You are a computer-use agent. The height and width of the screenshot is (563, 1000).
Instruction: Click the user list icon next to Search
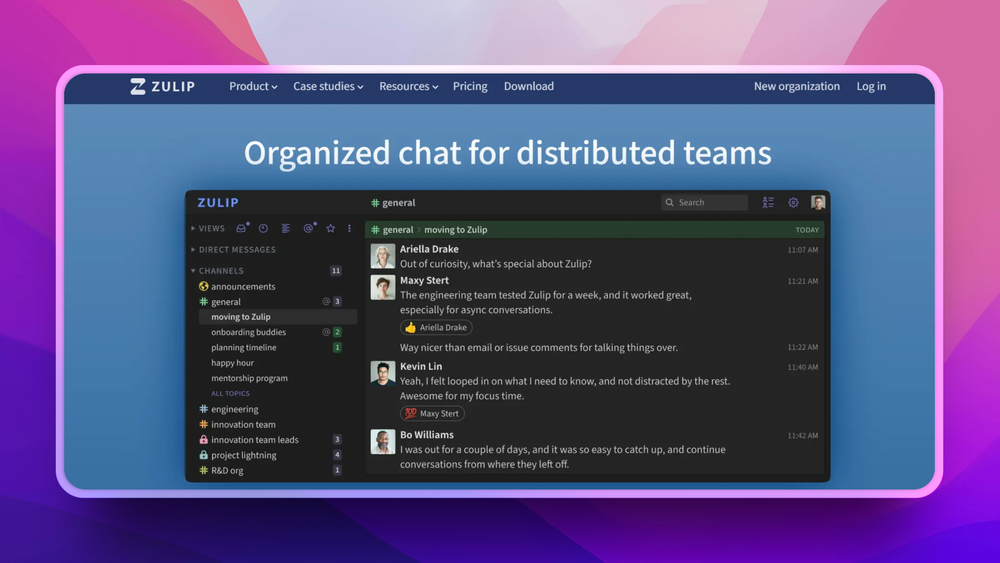(x=768, y=202)
